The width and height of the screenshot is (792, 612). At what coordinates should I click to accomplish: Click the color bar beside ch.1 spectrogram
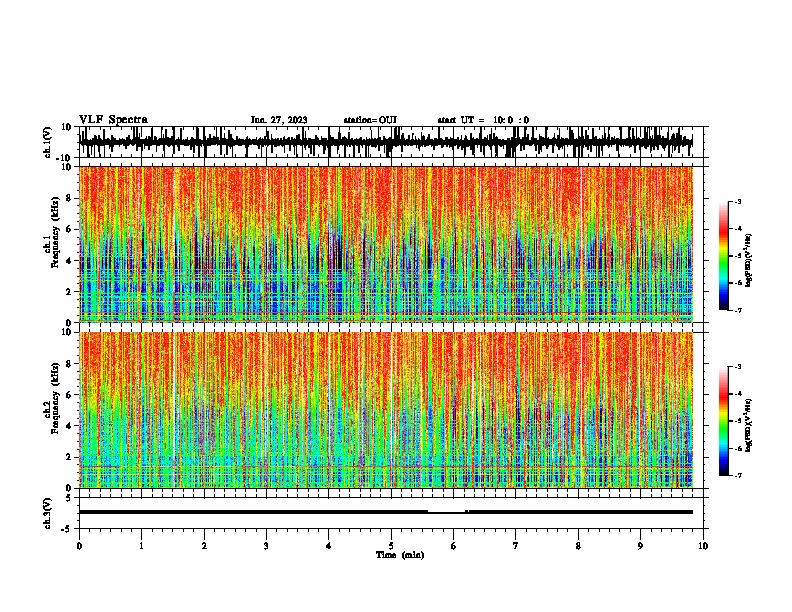pos(723,256)
